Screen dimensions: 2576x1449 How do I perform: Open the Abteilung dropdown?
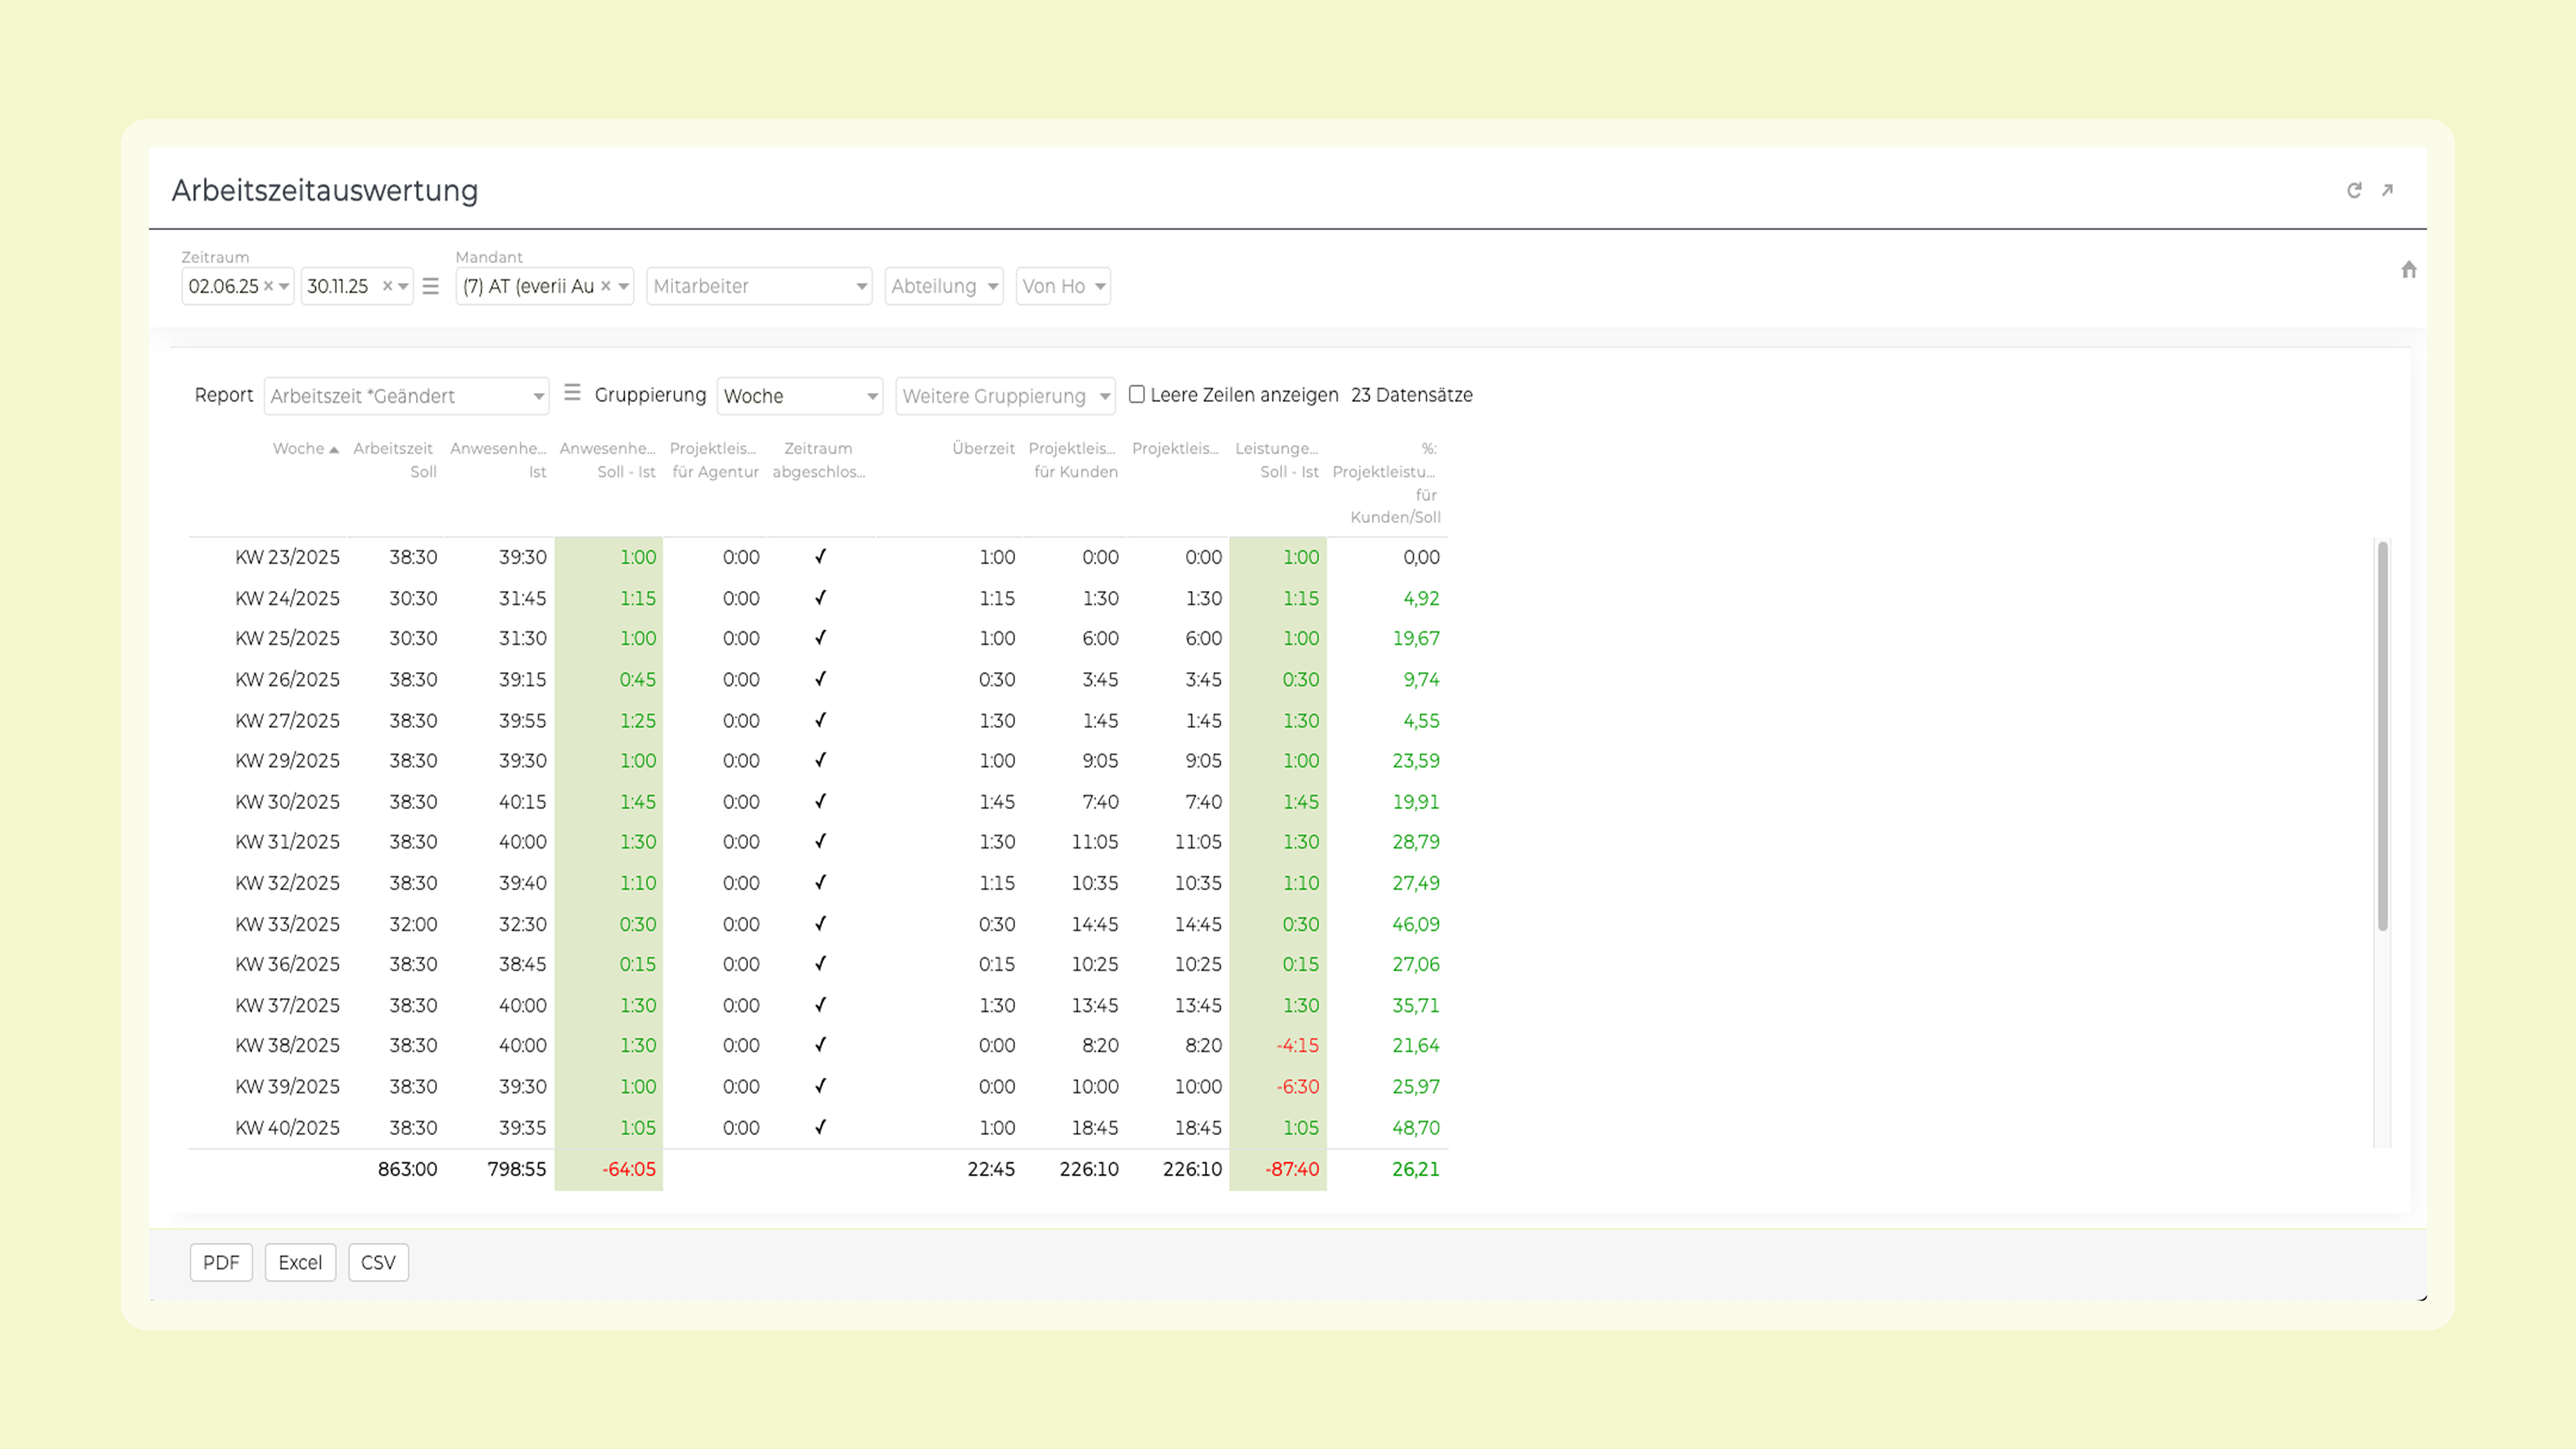943,286
